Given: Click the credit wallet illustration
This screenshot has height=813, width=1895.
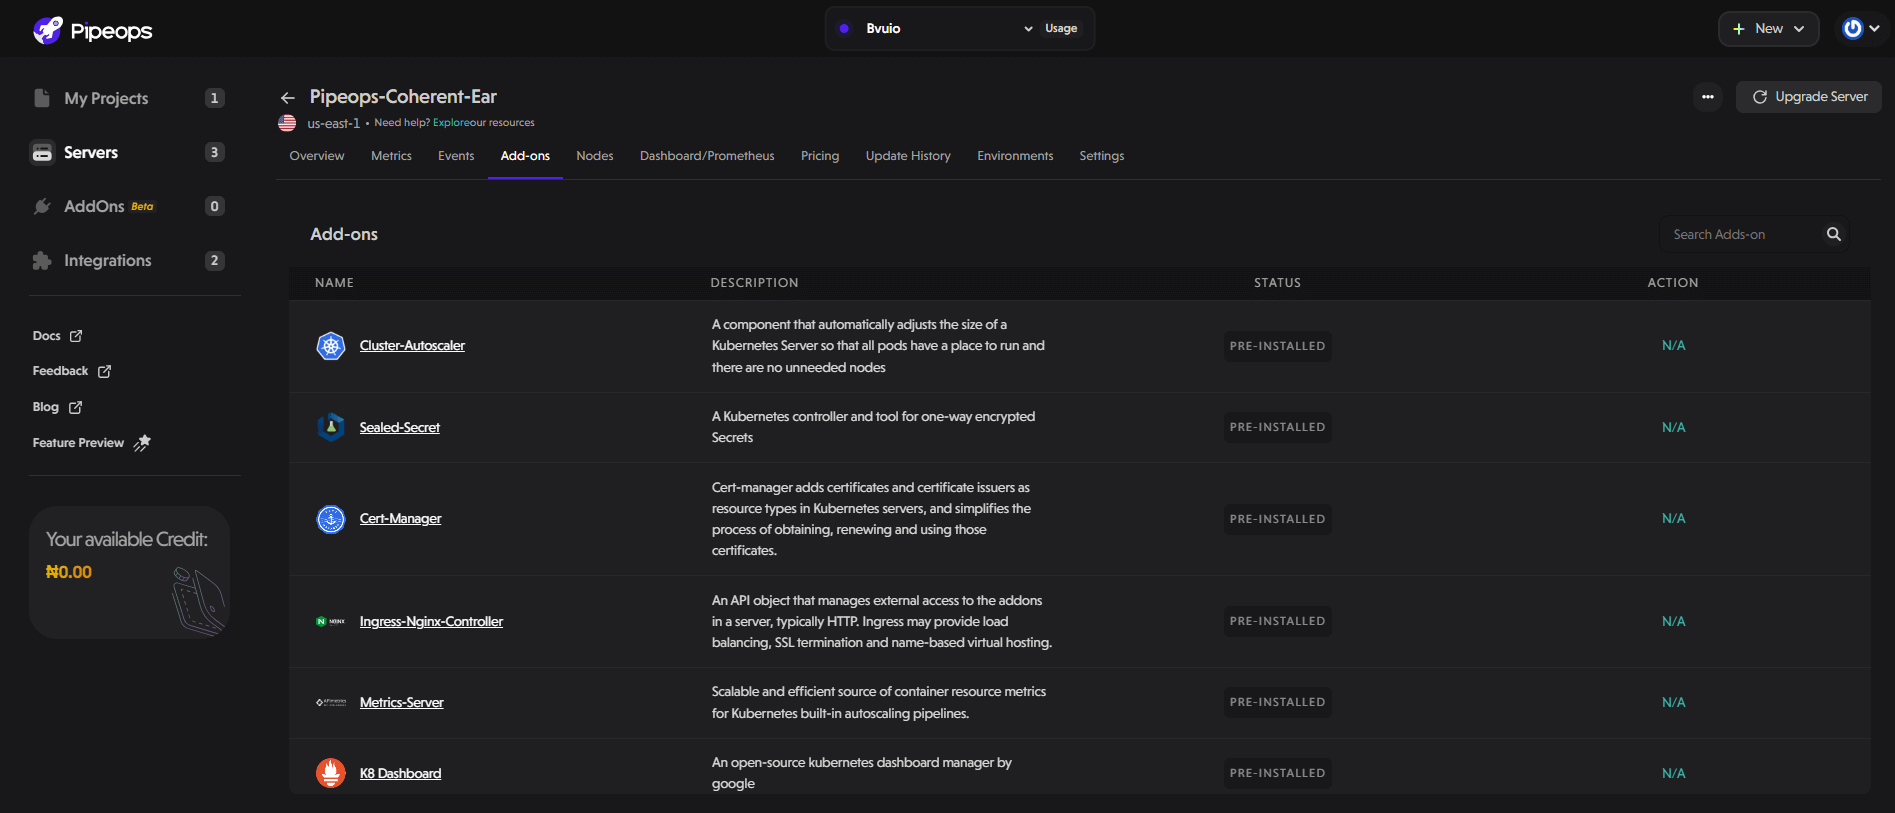Looking at the screenshot, I should 198,600.
